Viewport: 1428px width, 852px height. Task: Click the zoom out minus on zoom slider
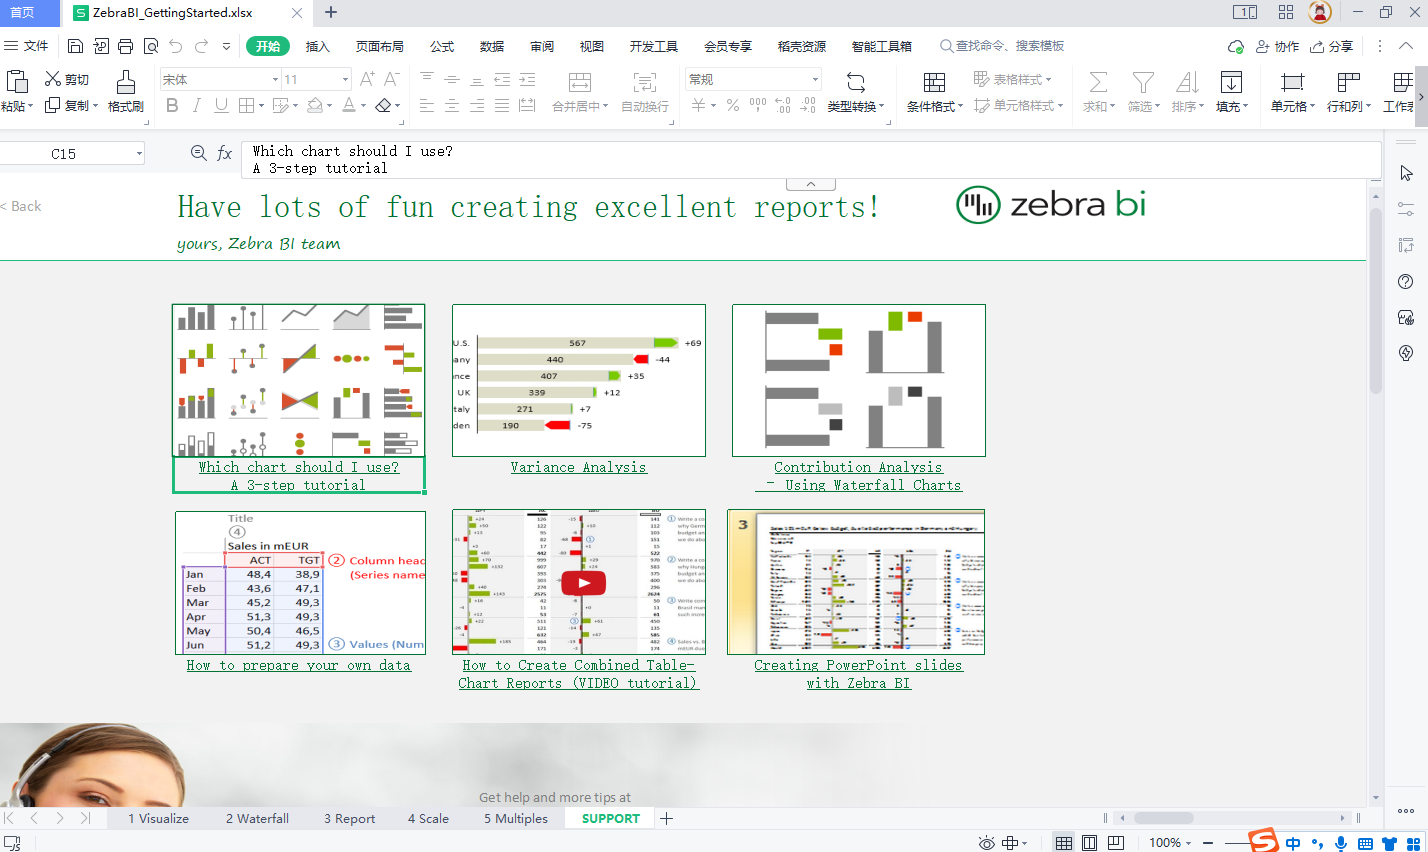coord(1208,843)
